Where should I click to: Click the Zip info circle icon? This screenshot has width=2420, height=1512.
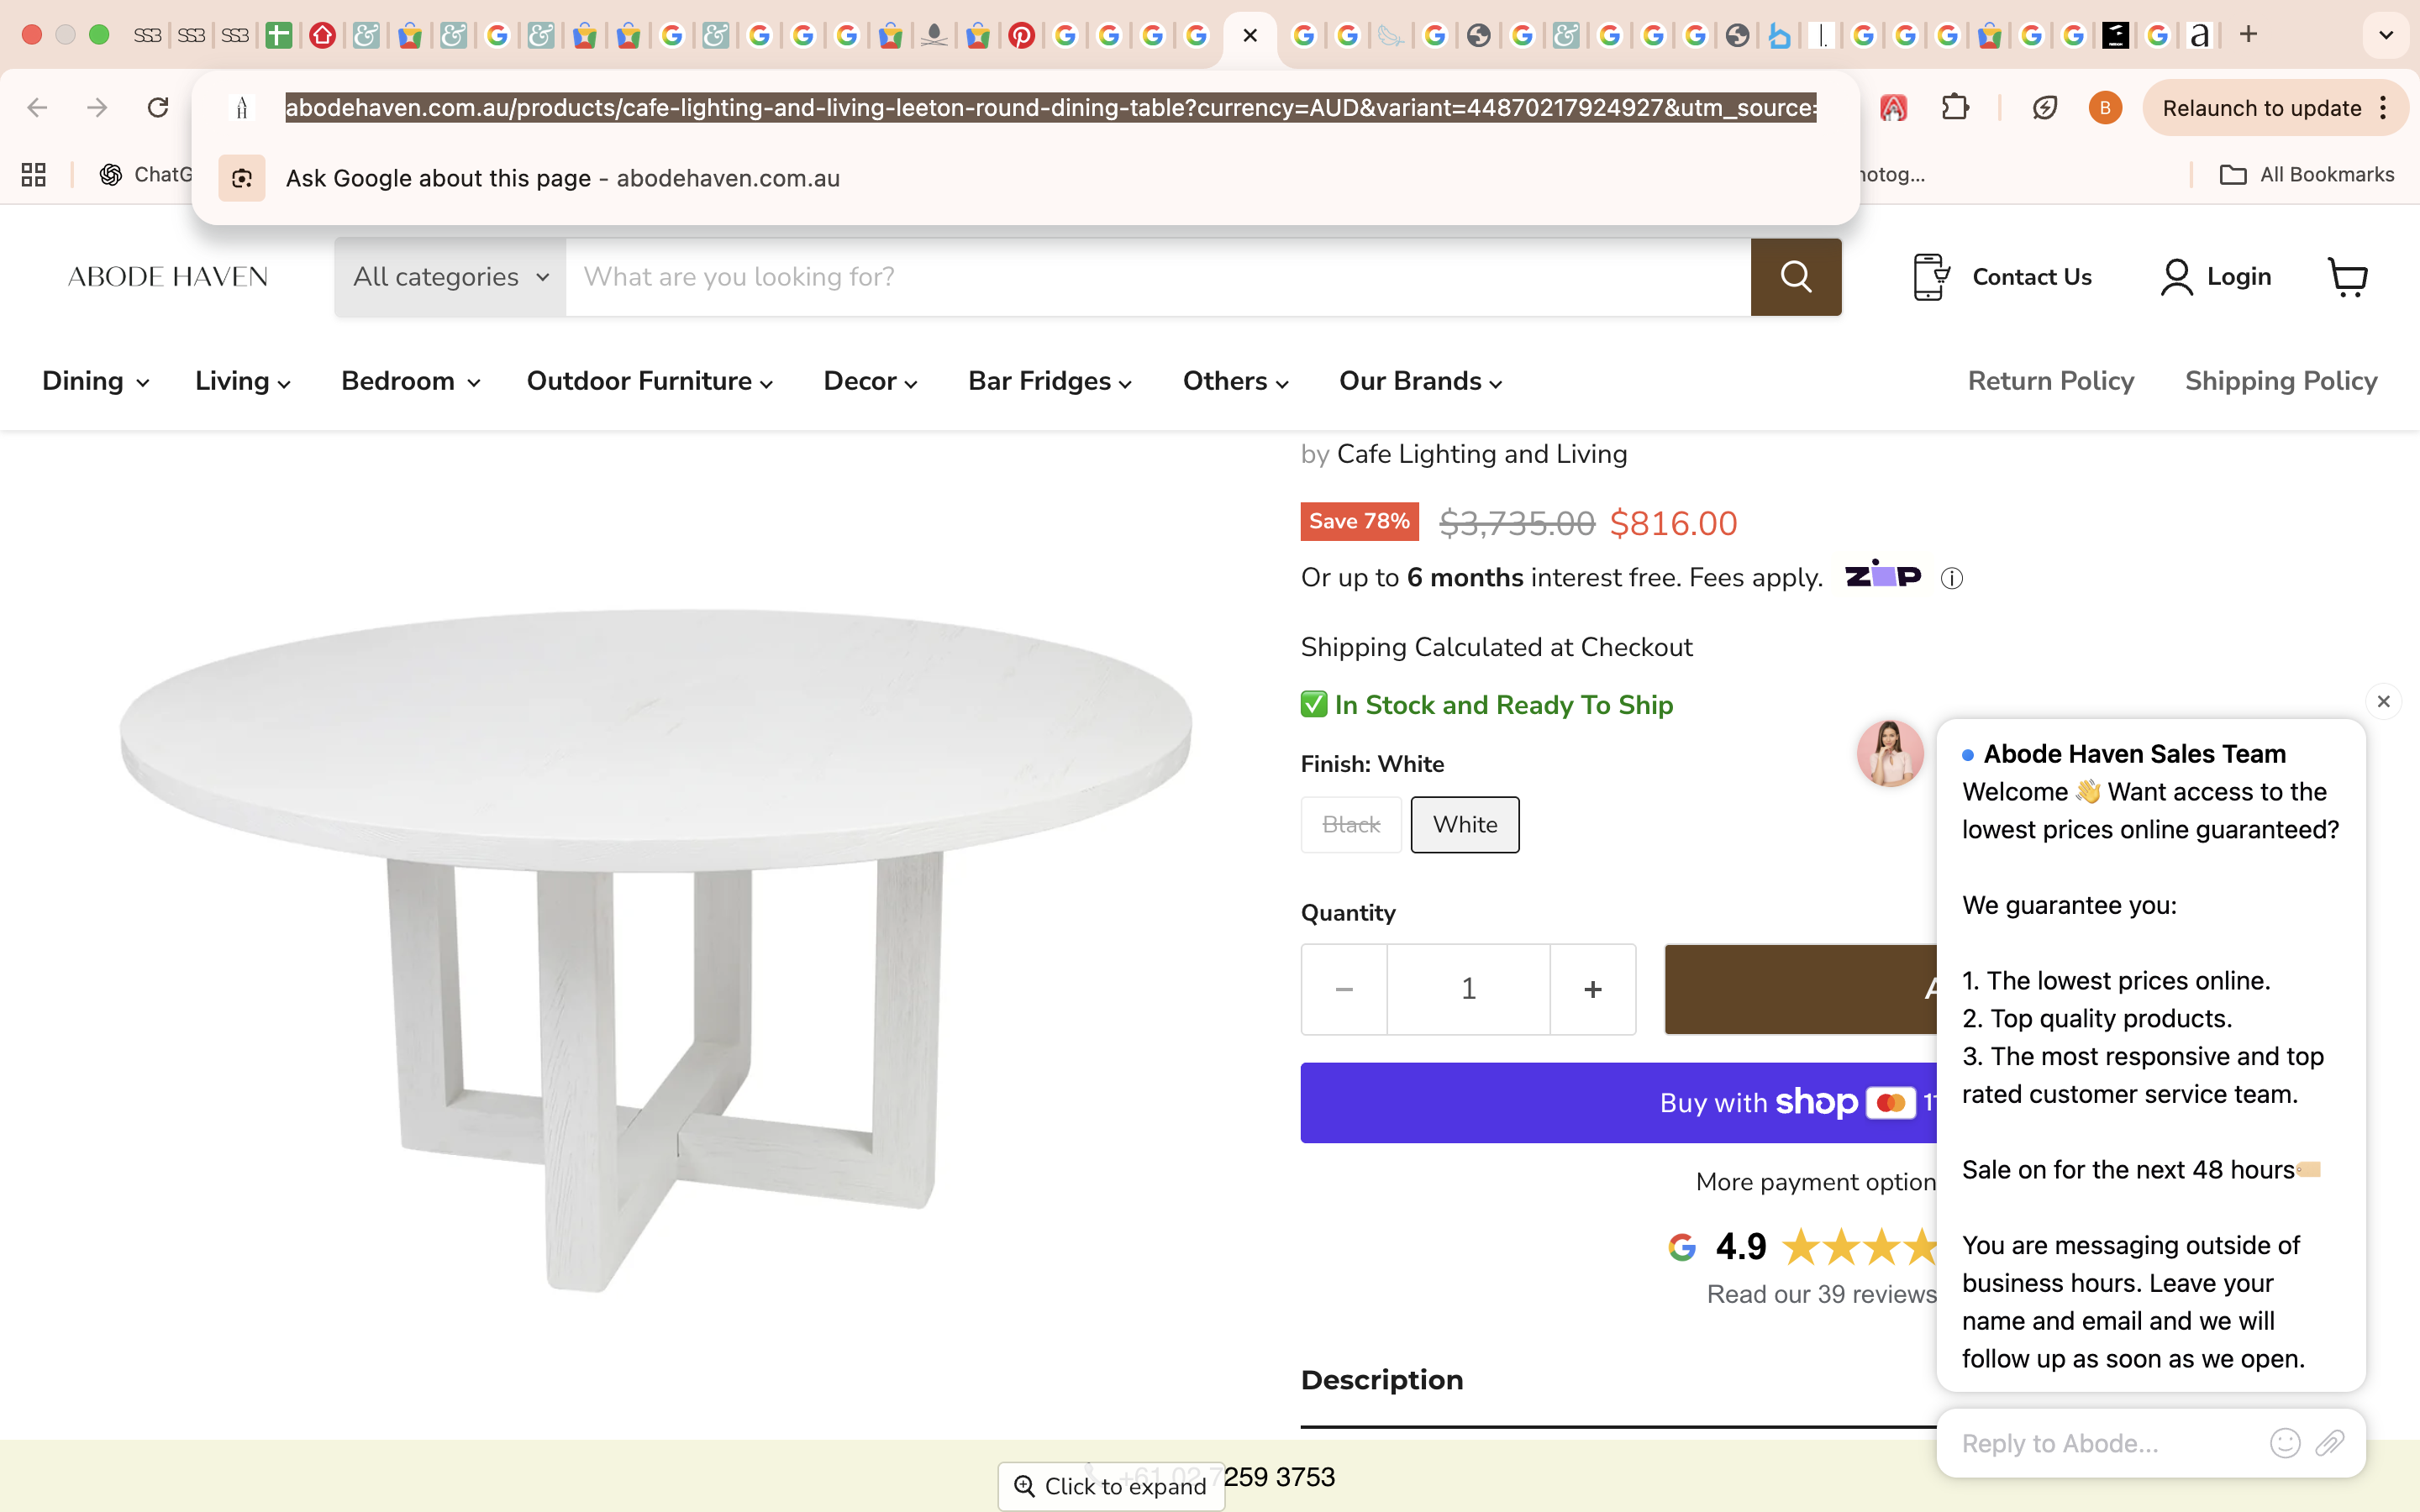tap(1951, 579)
